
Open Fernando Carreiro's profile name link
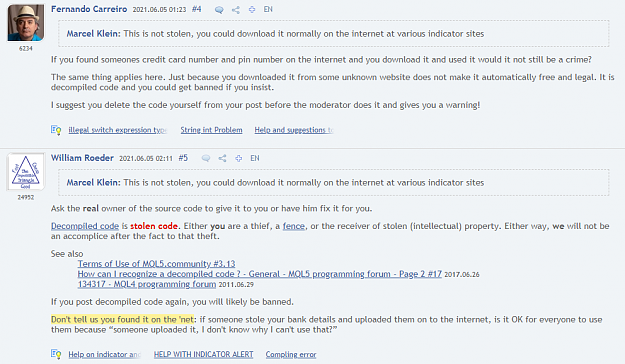(89, 9)
